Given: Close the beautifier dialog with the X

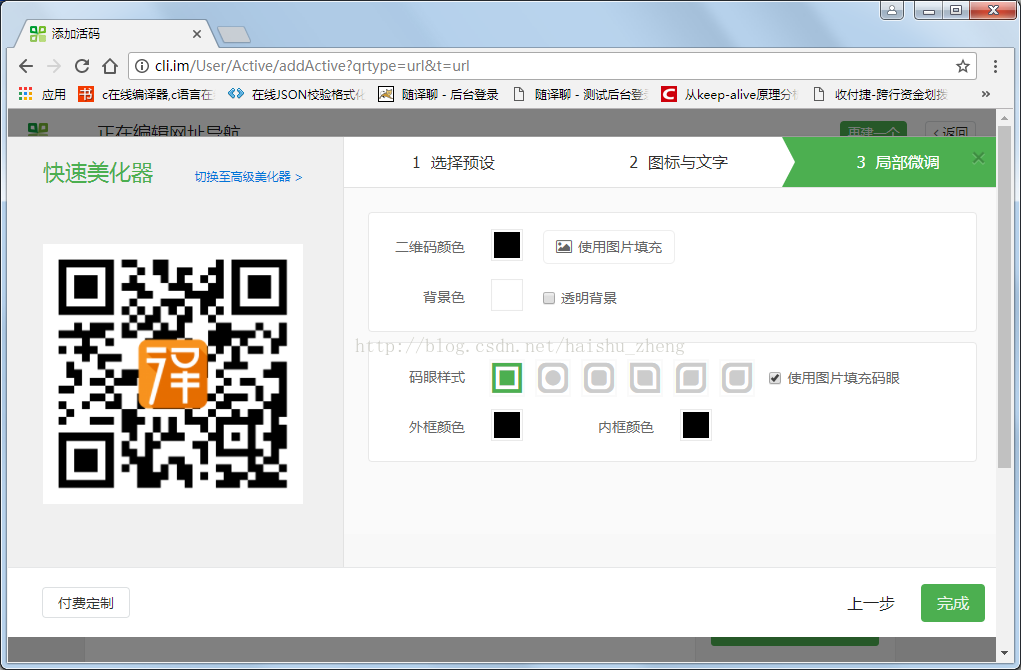Looking at the screenshot, I should [978, 158].
